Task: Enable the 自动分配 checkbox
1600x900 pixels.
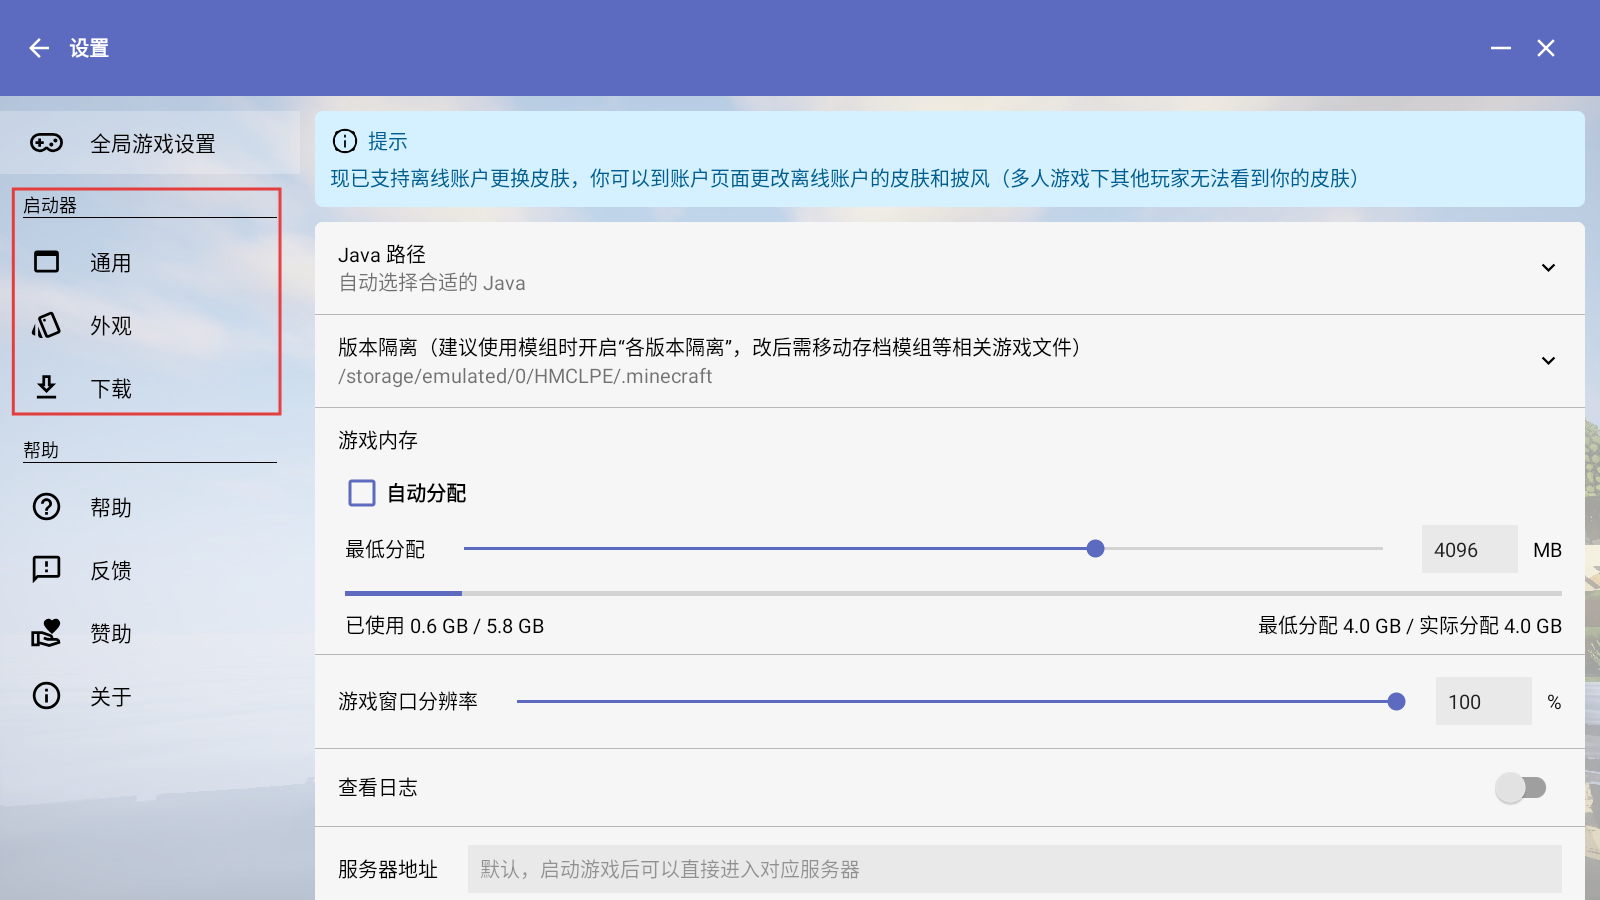Action: tap(362, 493)
